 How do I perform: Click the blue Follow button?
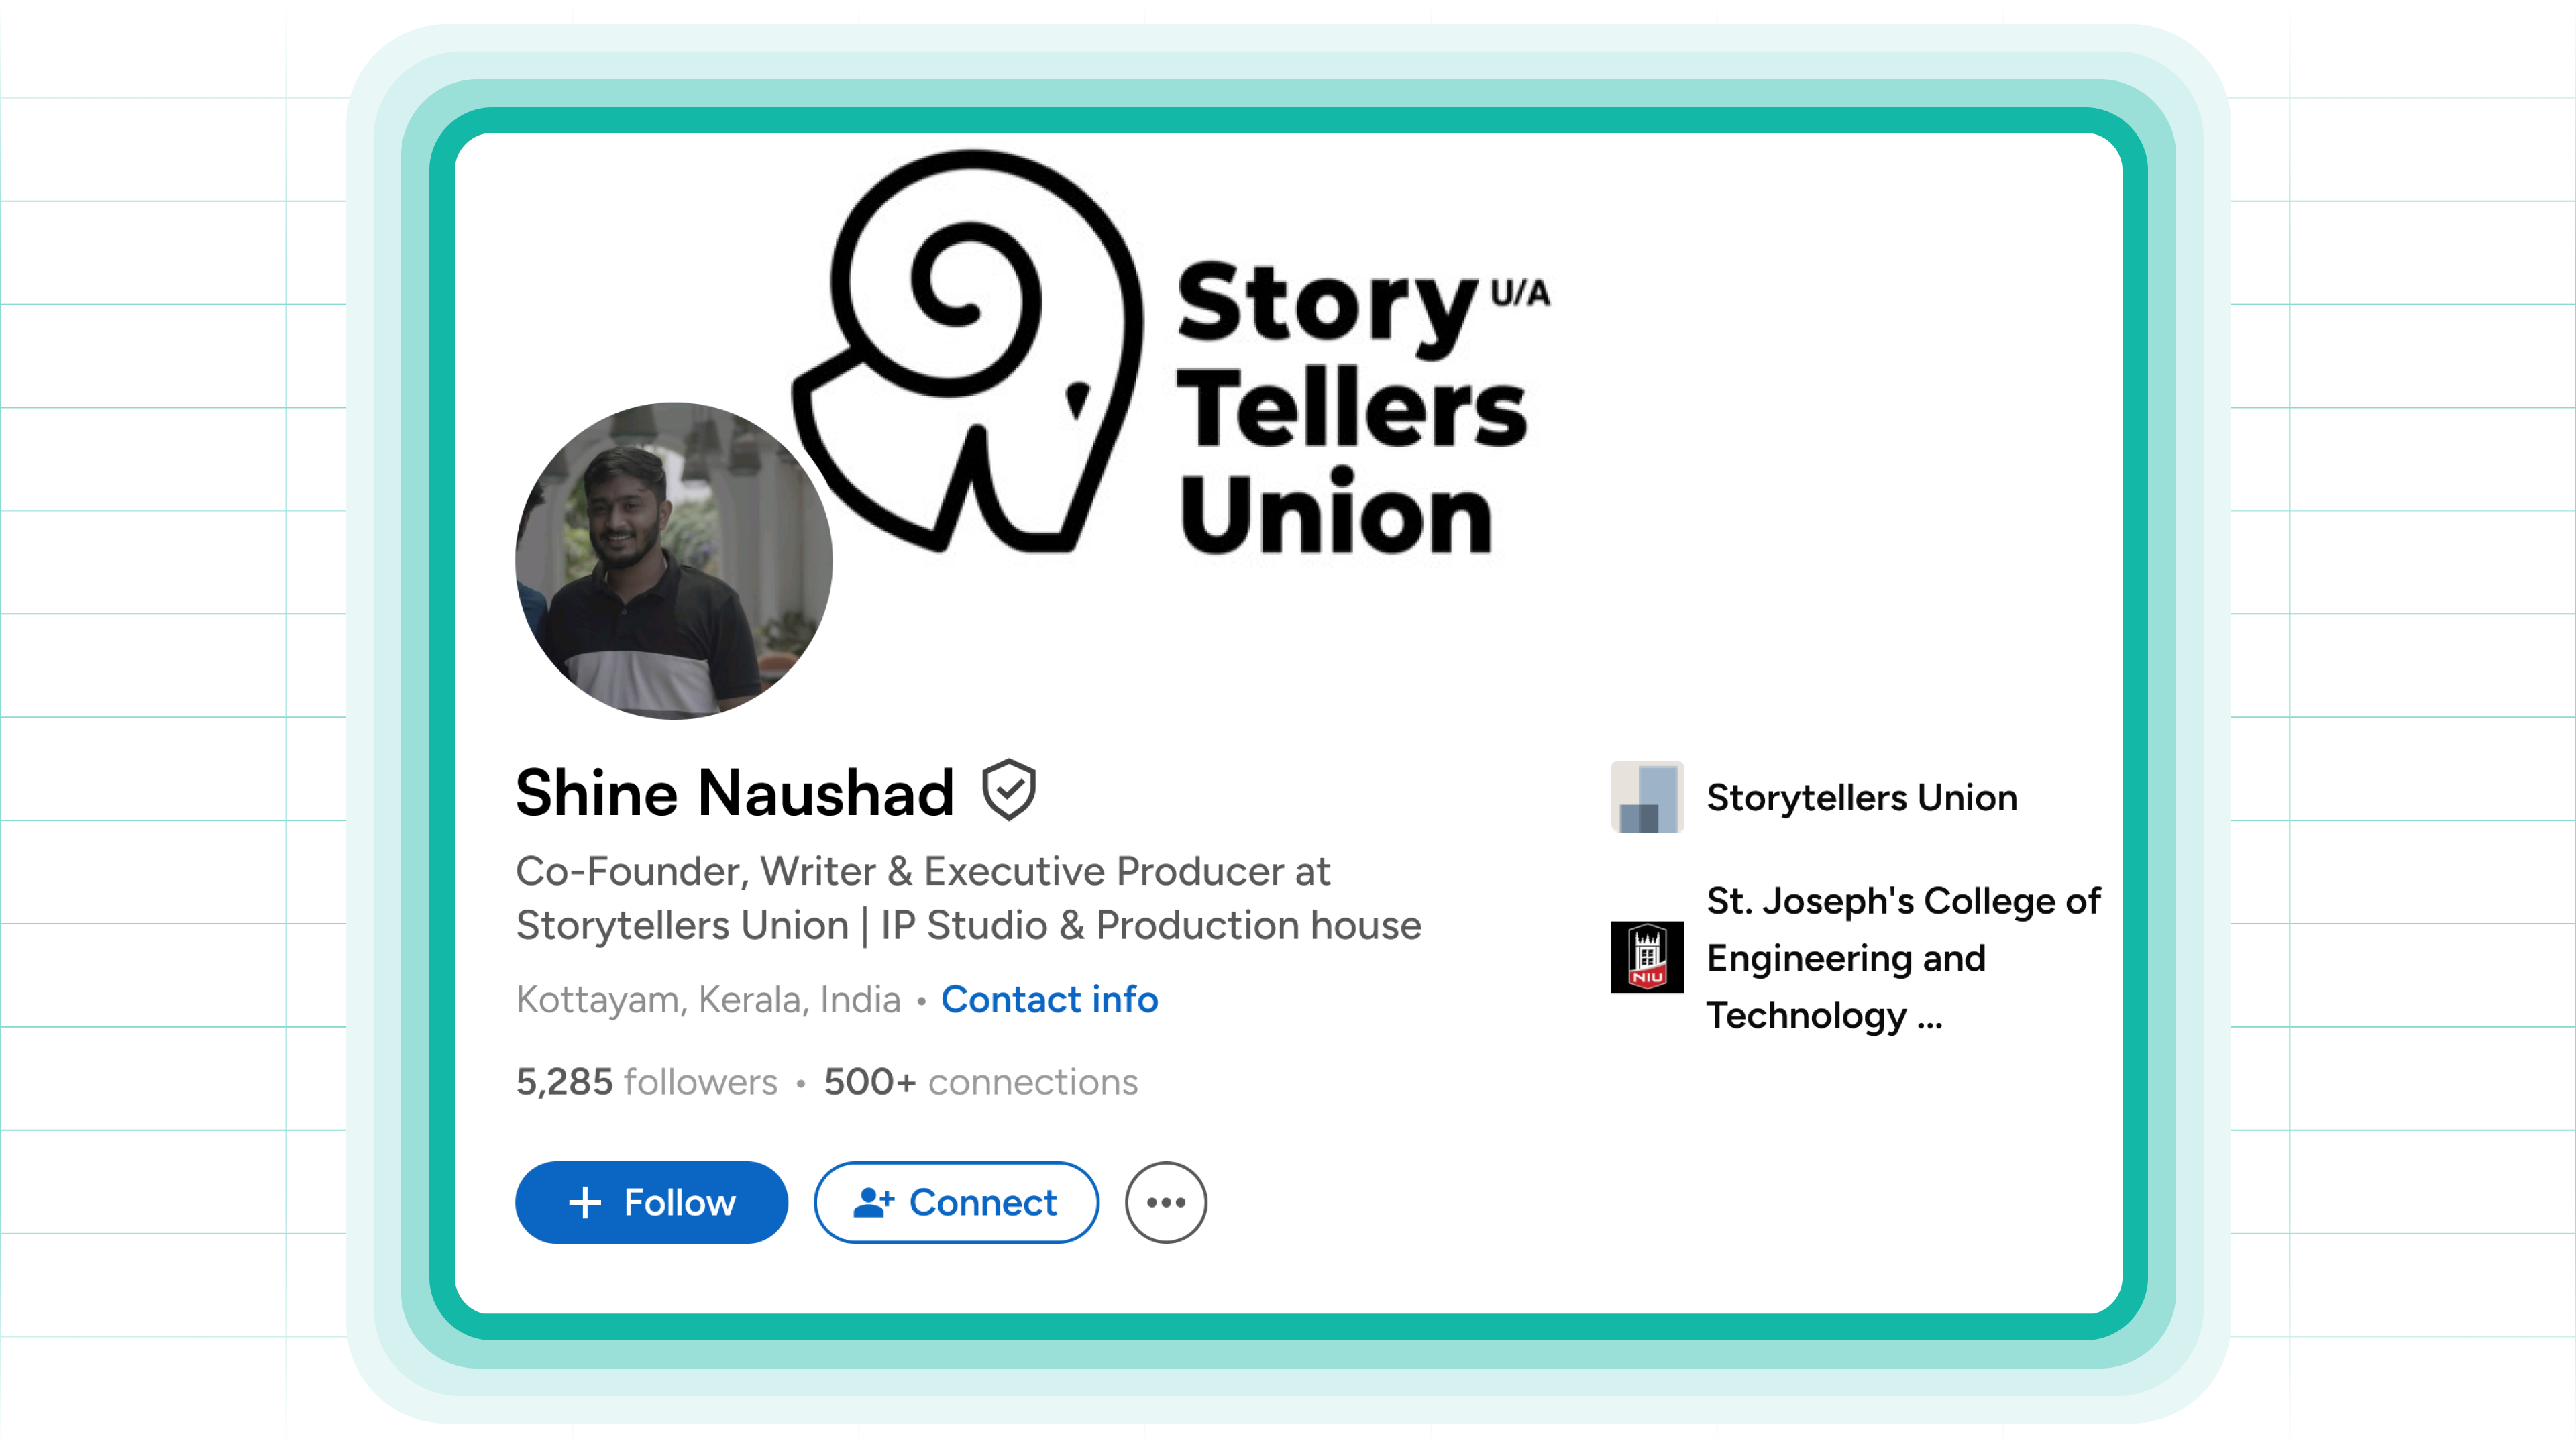click(x=651, y=1202)
